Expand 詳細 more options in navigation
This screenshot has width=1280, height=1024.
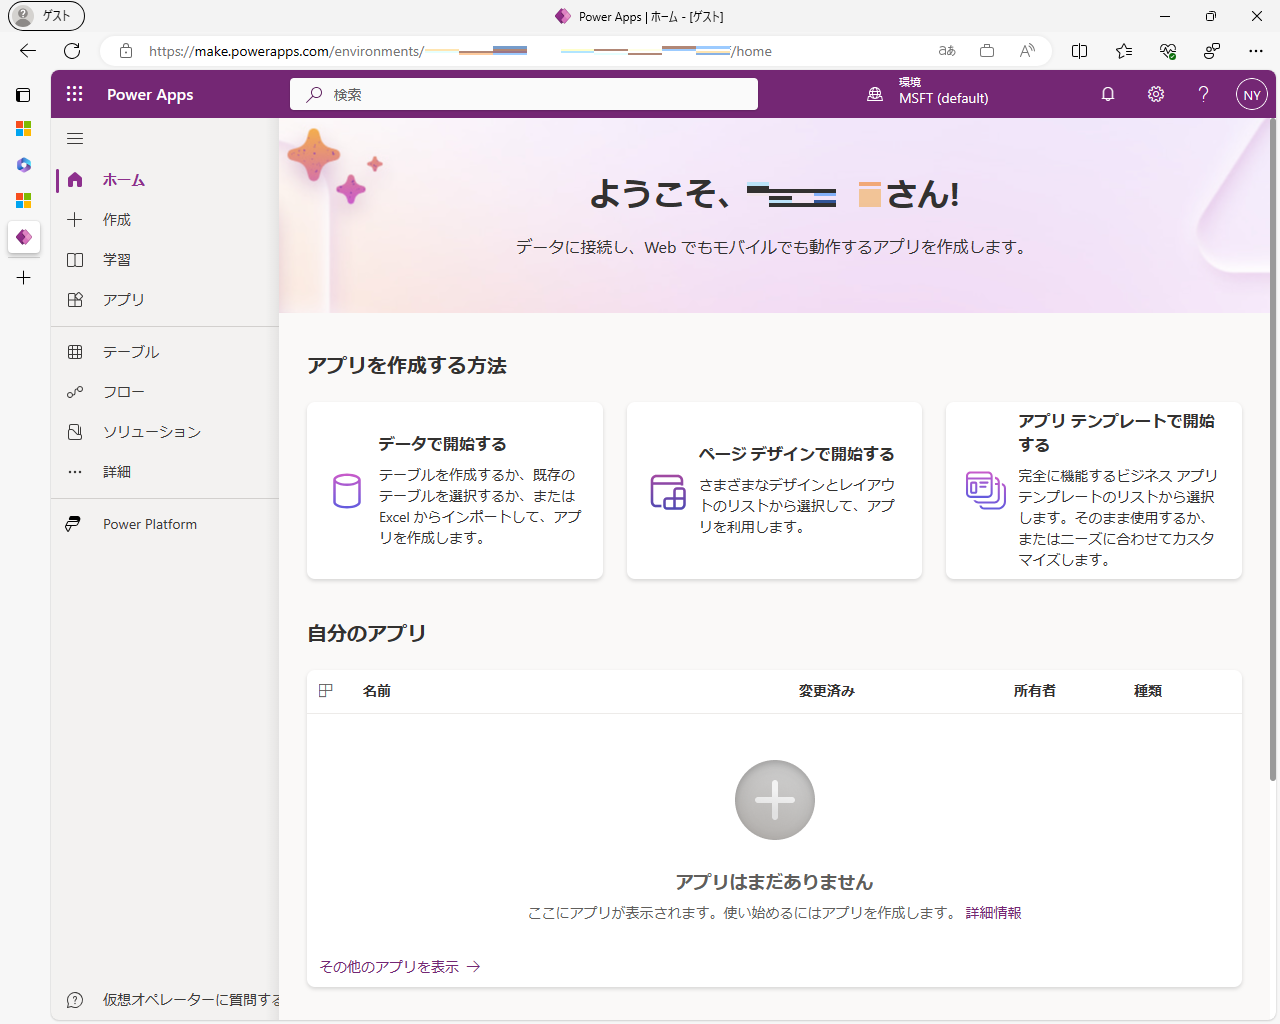pyautogui.click(x=165, y=472)
